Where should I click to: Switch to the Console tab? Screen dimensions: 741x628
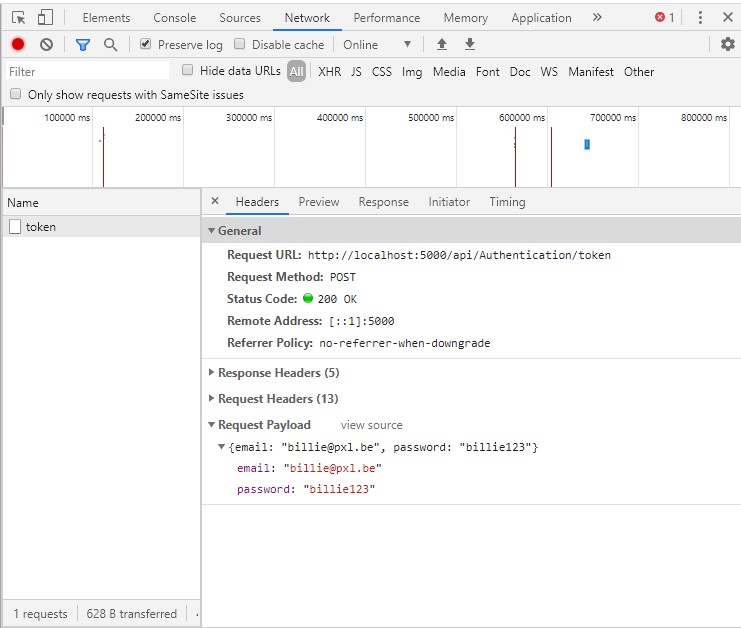coord(174,18)
